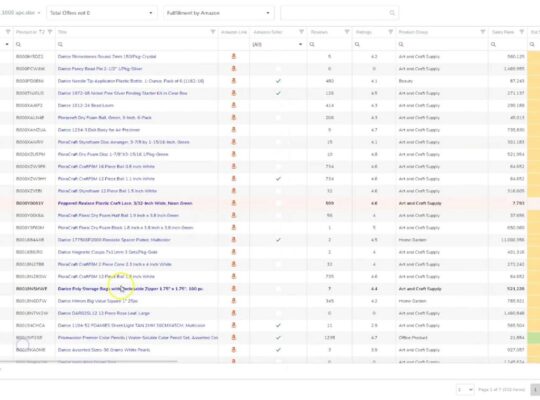Click search icon in Title filter cell
The image size is (540, 400).
60,44
